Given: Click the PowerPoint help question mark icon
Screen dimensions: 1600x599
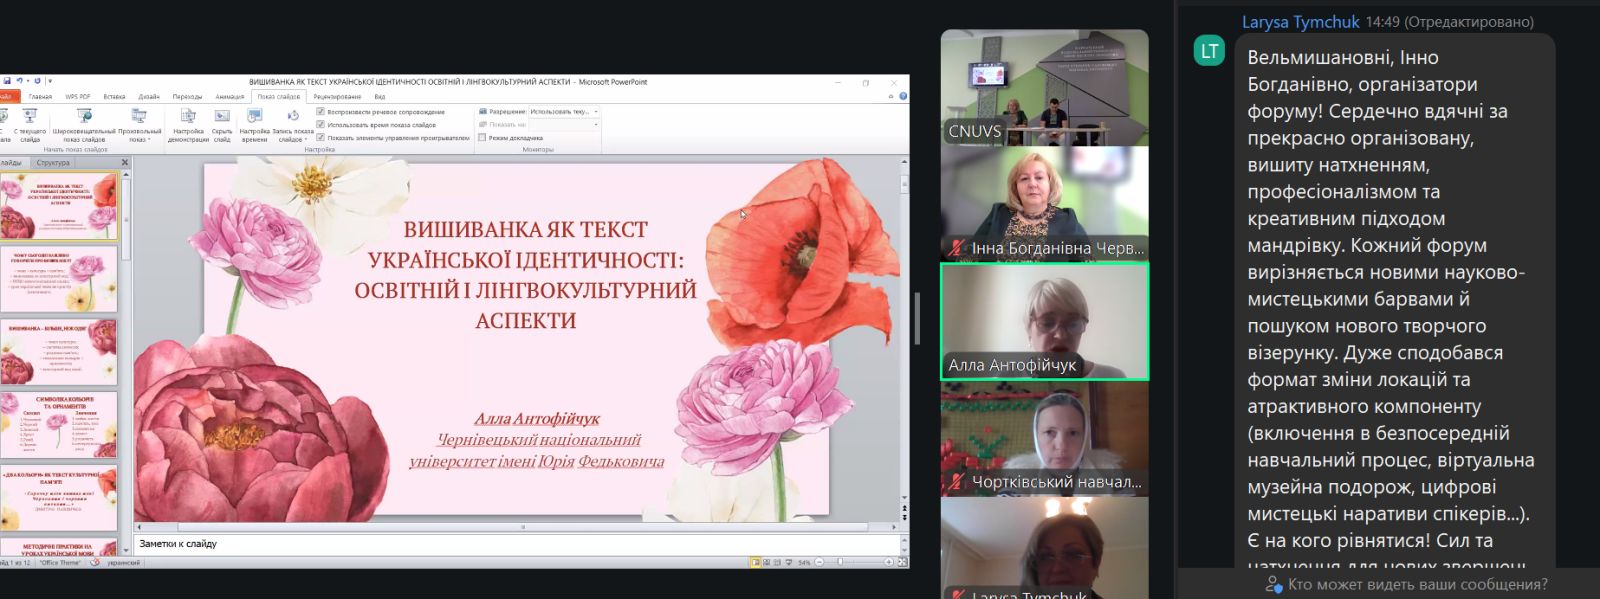Looking at the screenshot, I should (x=903, y=96).
